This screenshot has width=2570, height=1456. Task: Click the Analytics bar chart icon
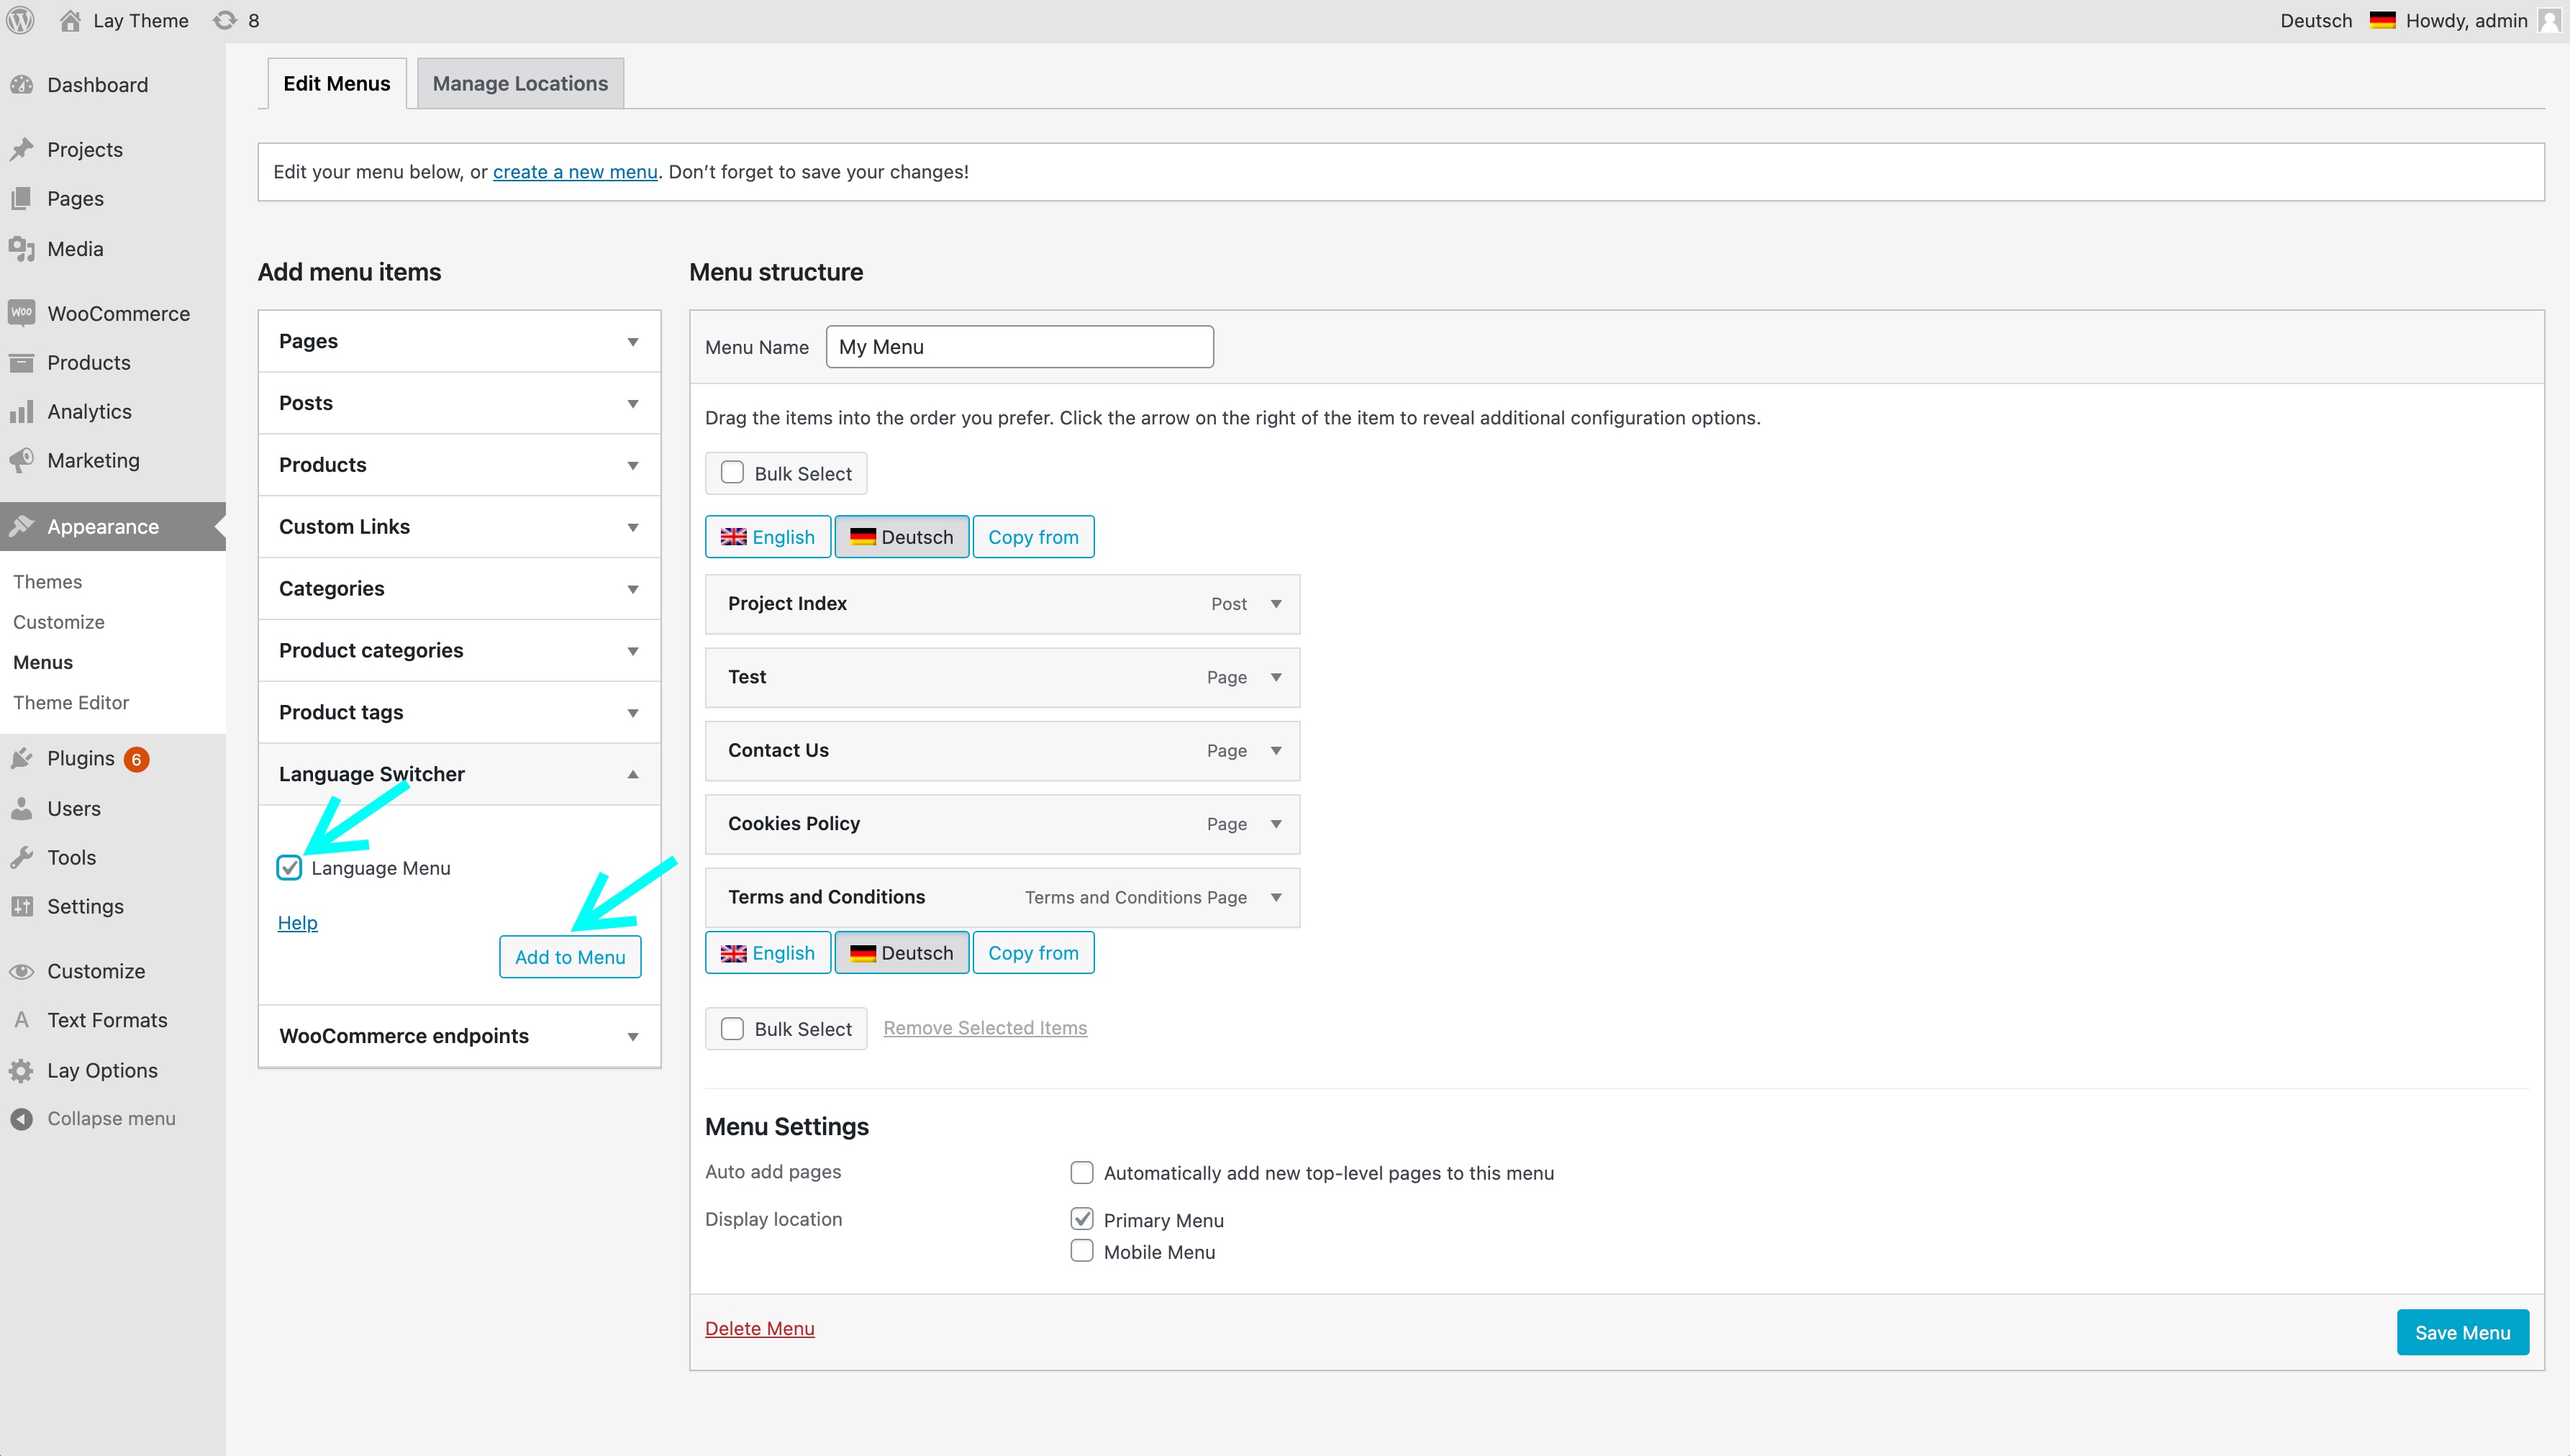pos(22,411)
